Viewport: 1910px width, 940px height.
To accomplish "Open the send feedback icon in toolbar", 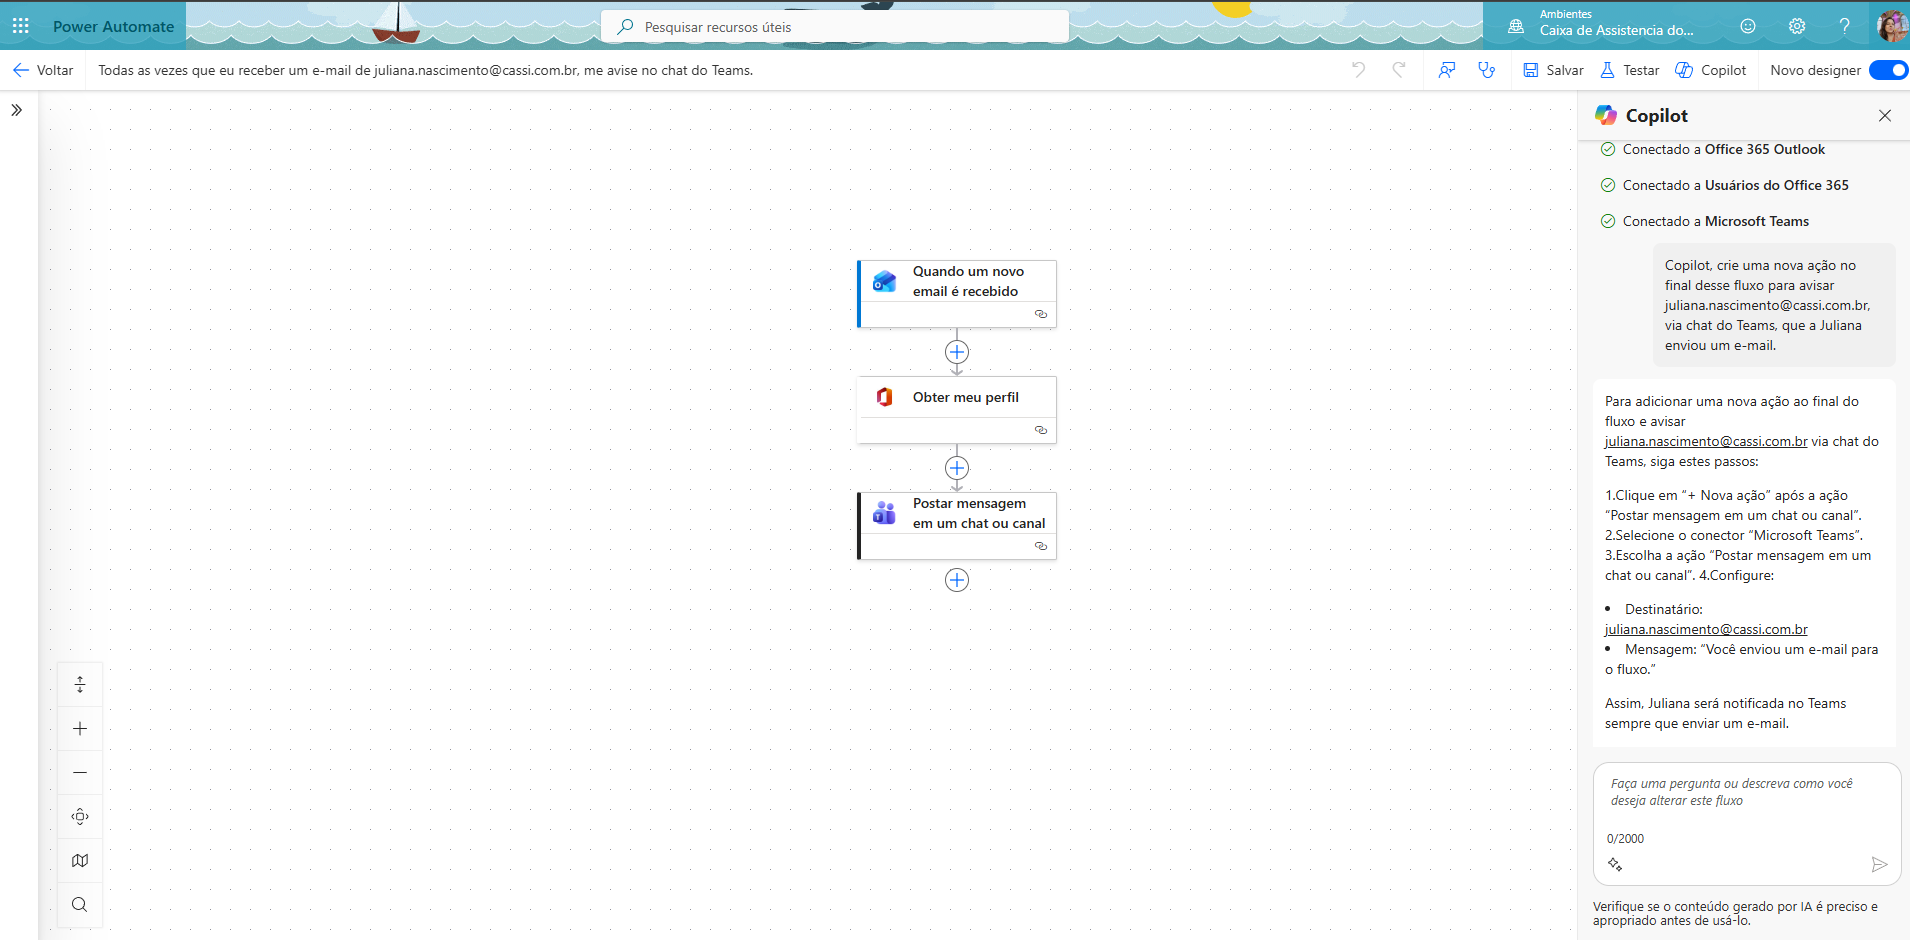I will 1447,70.
